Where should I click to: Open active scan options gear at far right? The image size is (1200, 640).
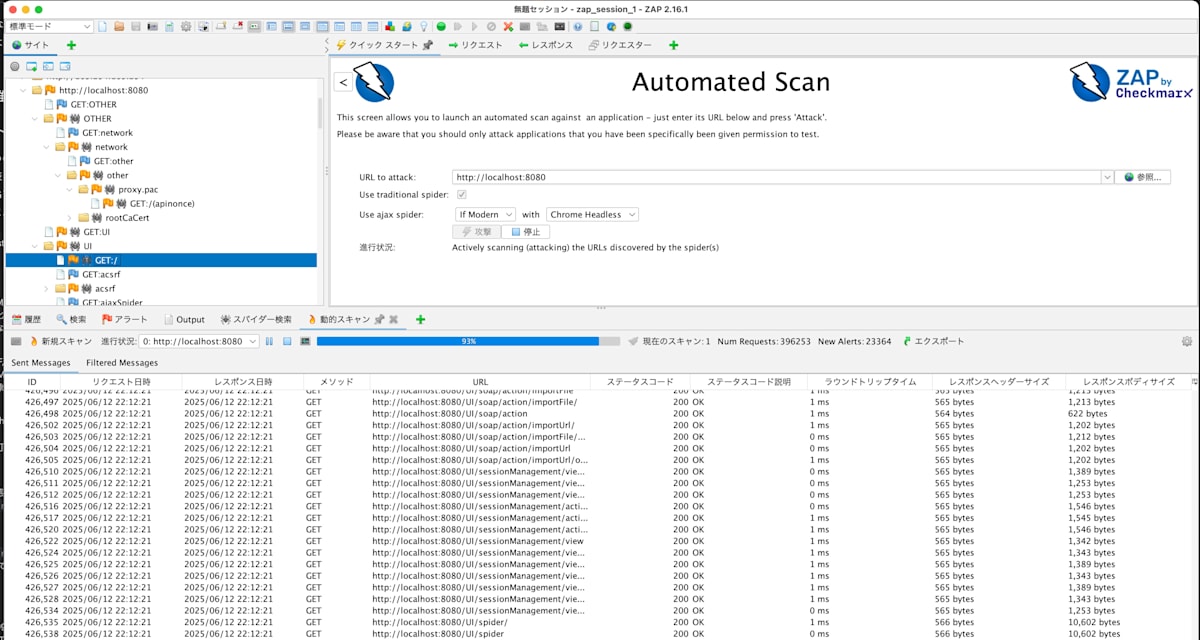[1187, 341]
